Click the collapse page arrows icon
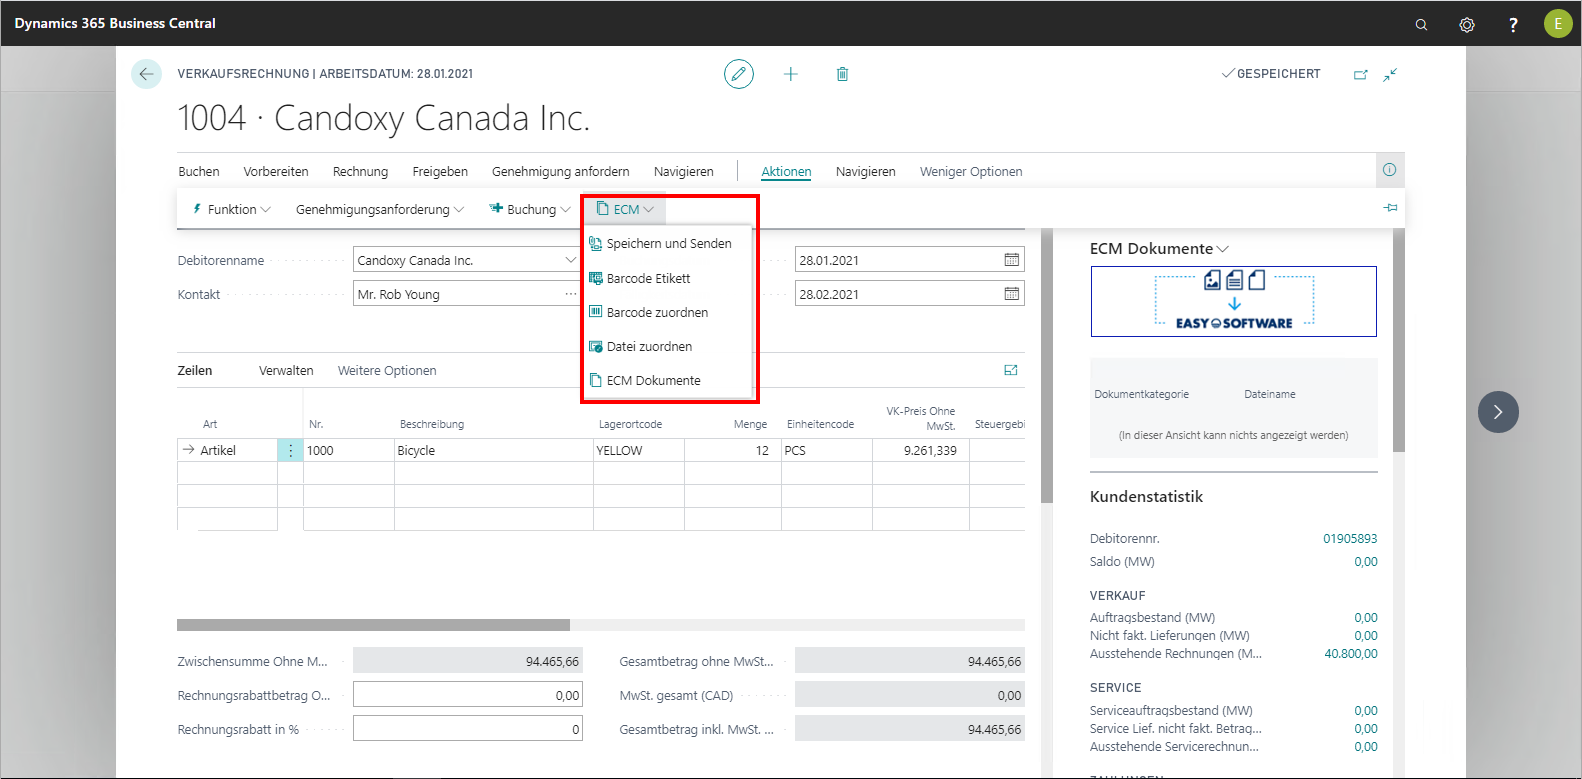The height and width of the screenshot is (779, 1582). (x=1390, y=74)
